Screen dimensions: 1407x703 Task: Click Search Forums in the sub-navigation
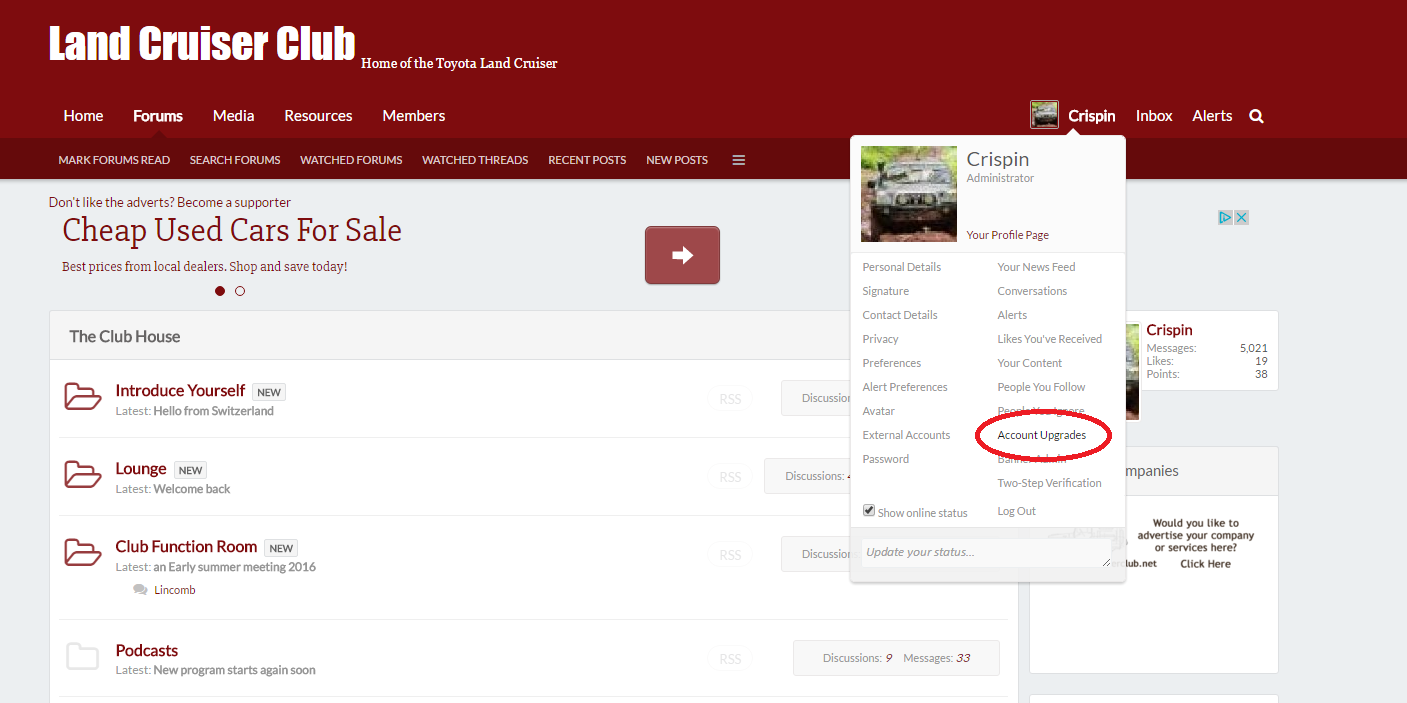pos(235,160)
